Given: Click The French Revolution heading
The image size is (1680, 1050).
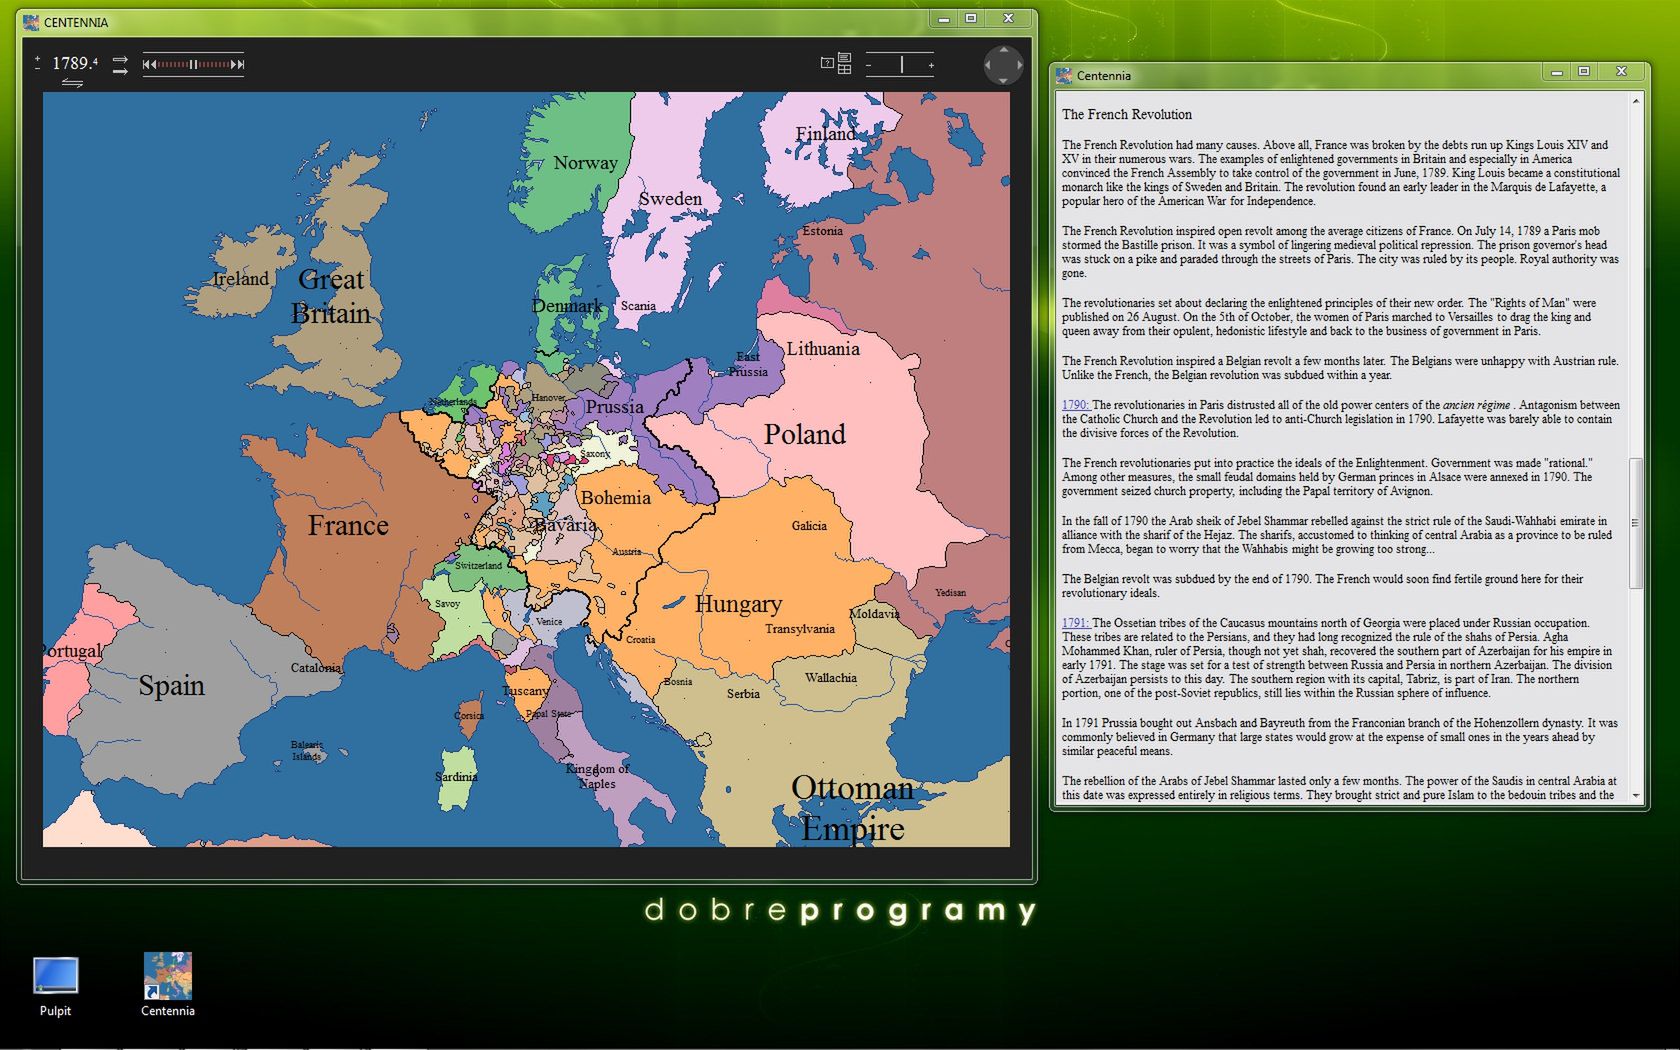Looking at the screenshot, I should 1127,115.
